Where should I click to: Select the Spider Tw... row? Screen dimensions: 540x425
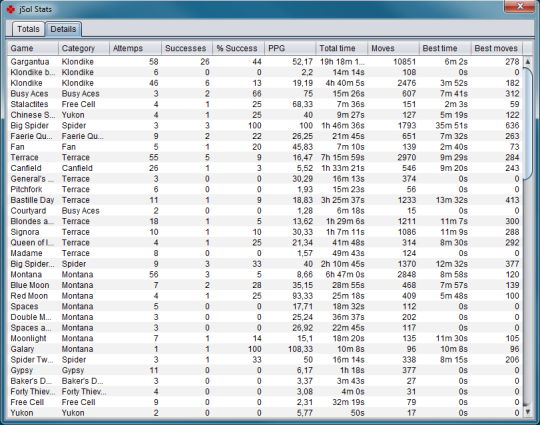coord(265,360)
